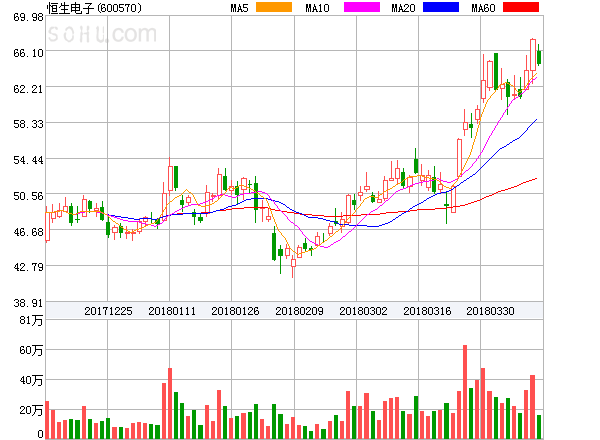Screen dimensions: 600x440
Task: Click the MA20 legend label
Action: (403, 8)
